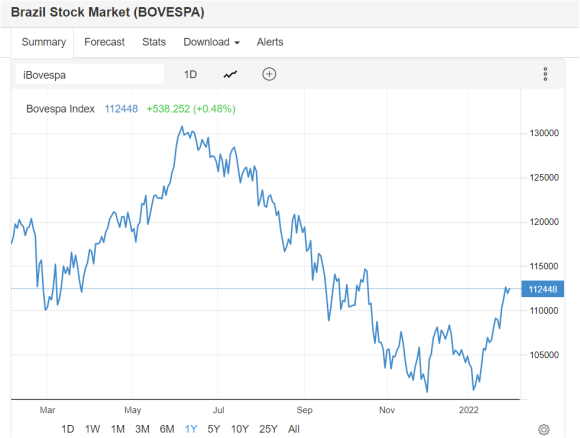Click the Jul x-axis label
580x438 pixels.
[x=218, y=410]
